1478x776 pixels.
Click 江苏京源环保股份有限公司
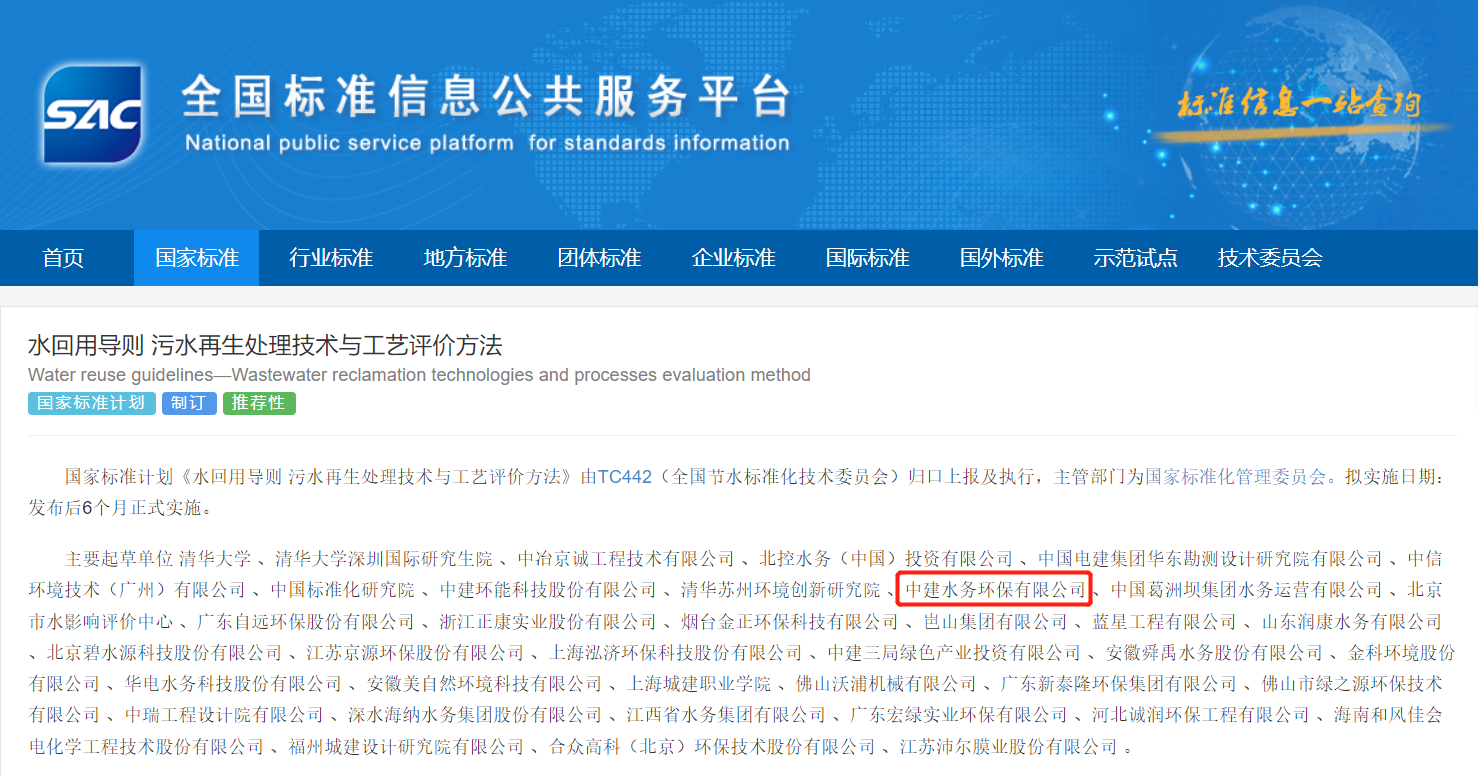tap(416, 653)
